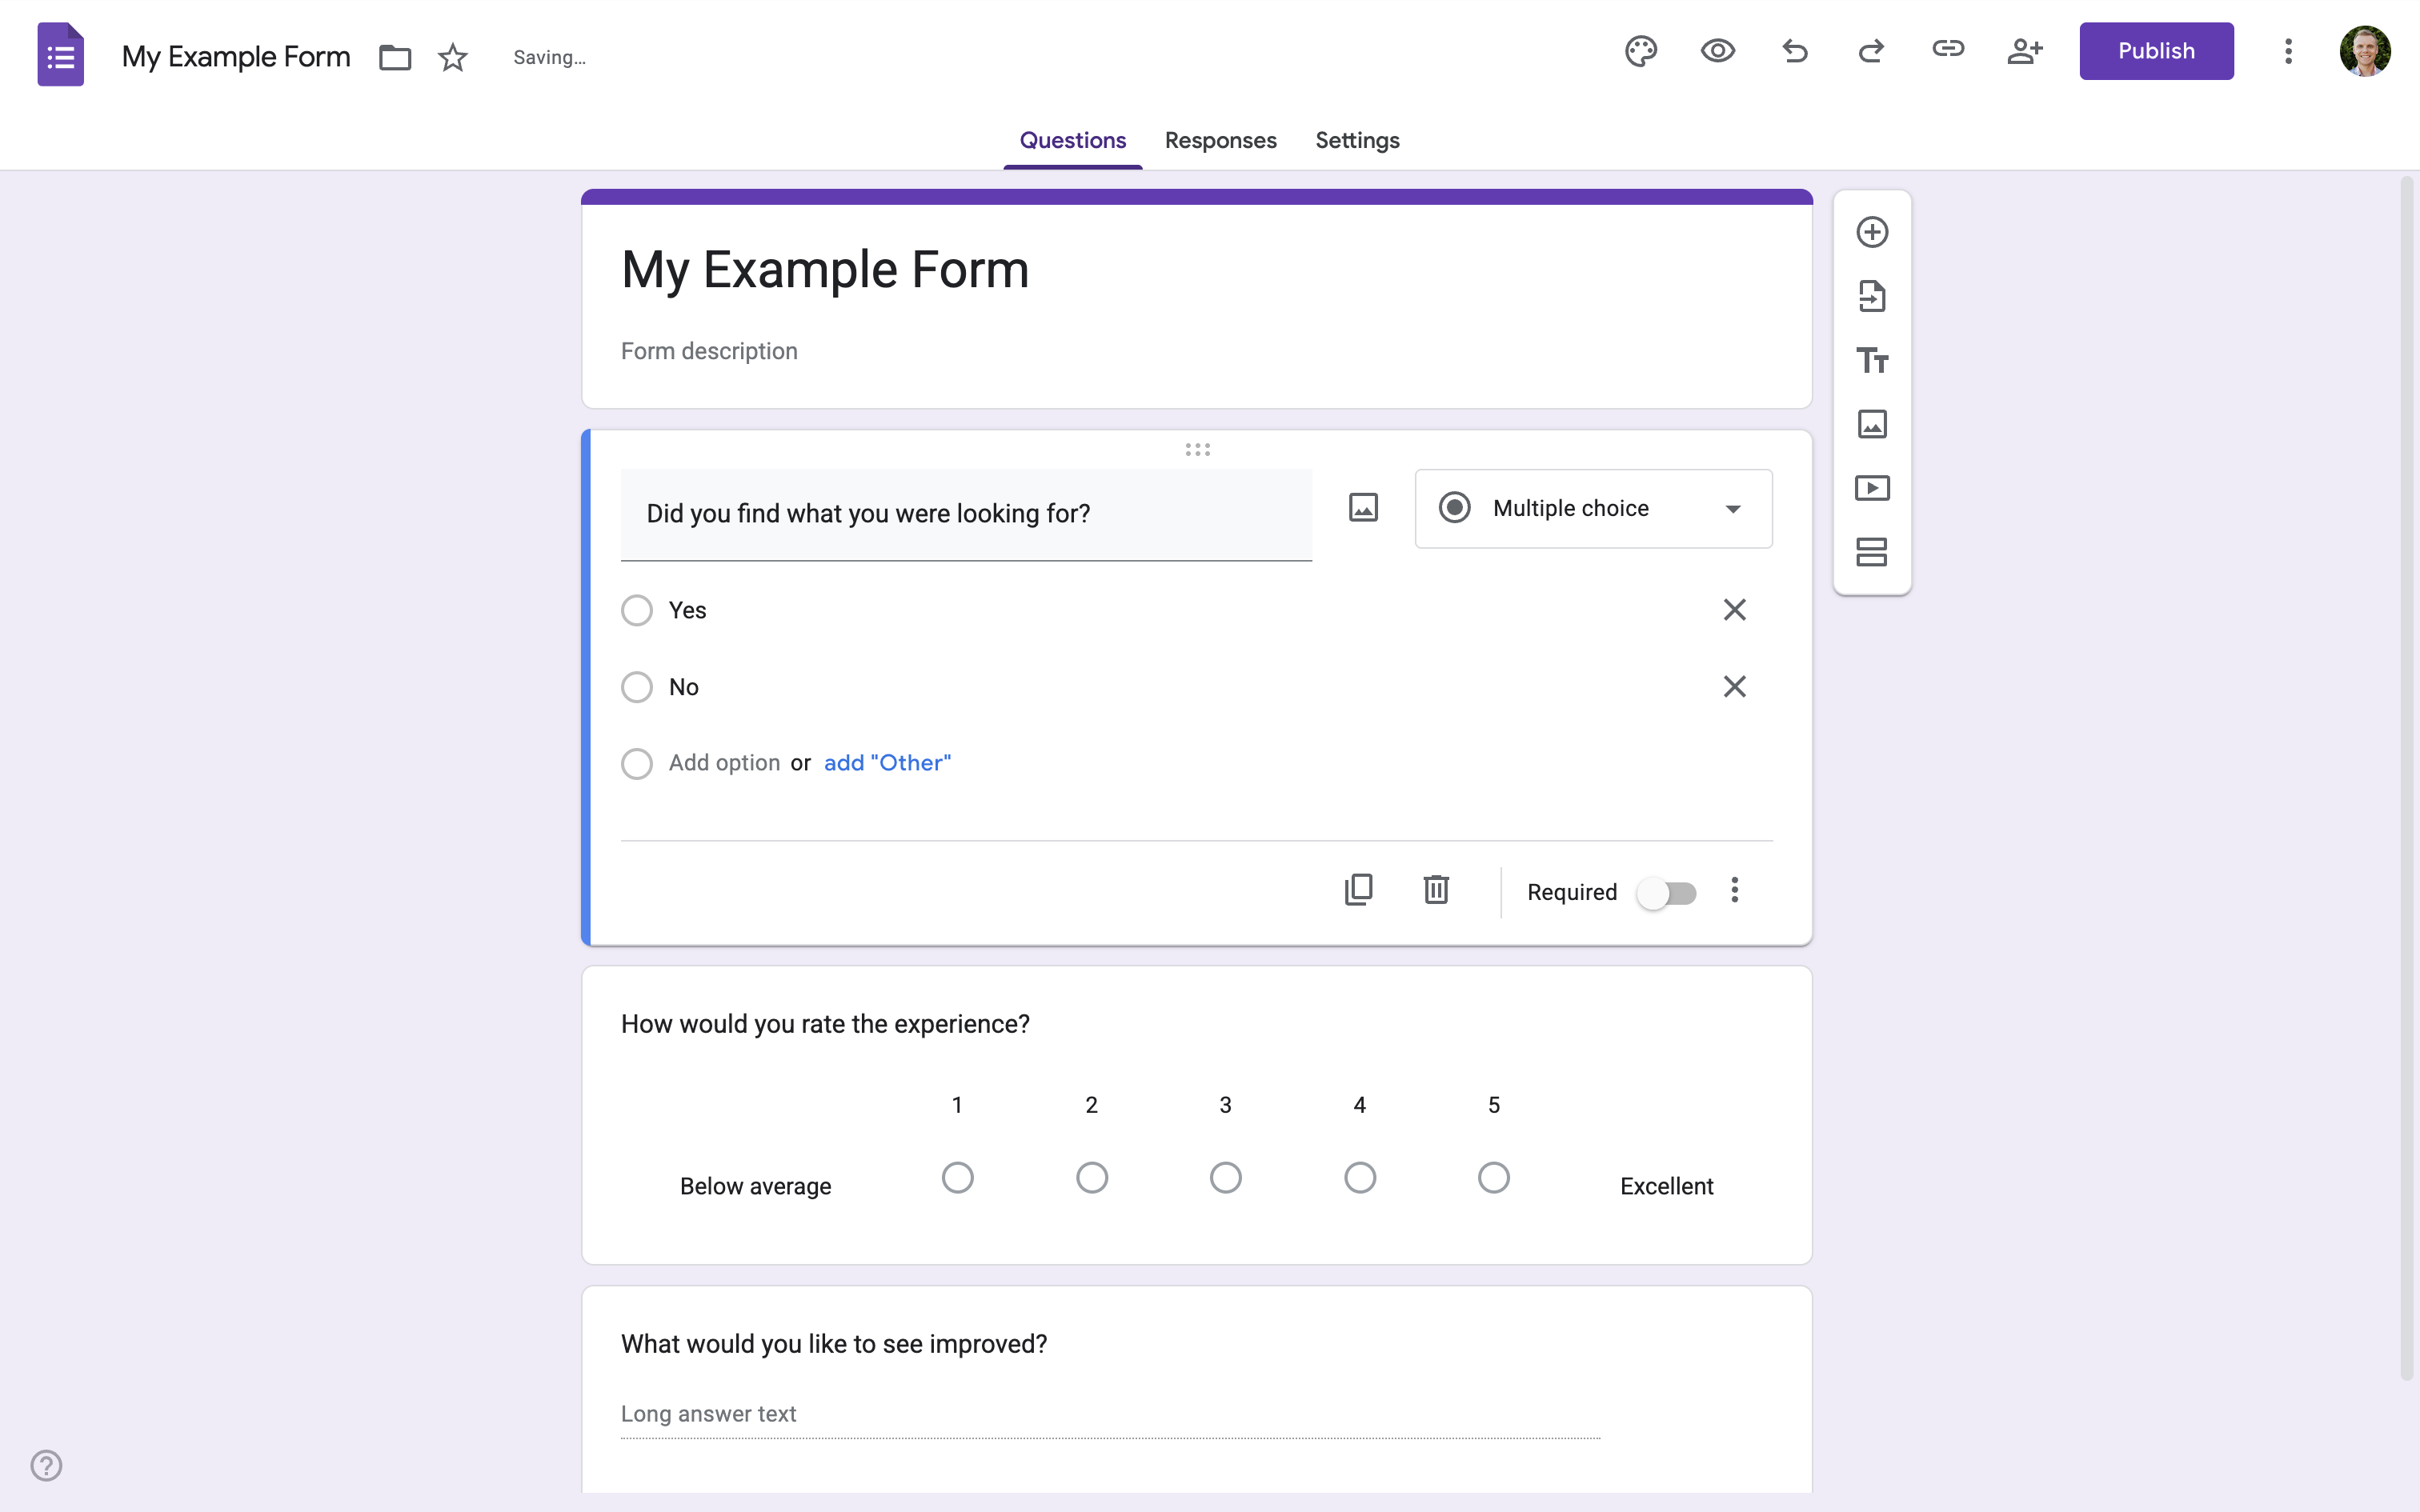This screenshot has width=2420, height=1512.
Task: Delete the multiple choice question
Action: 1436,889
